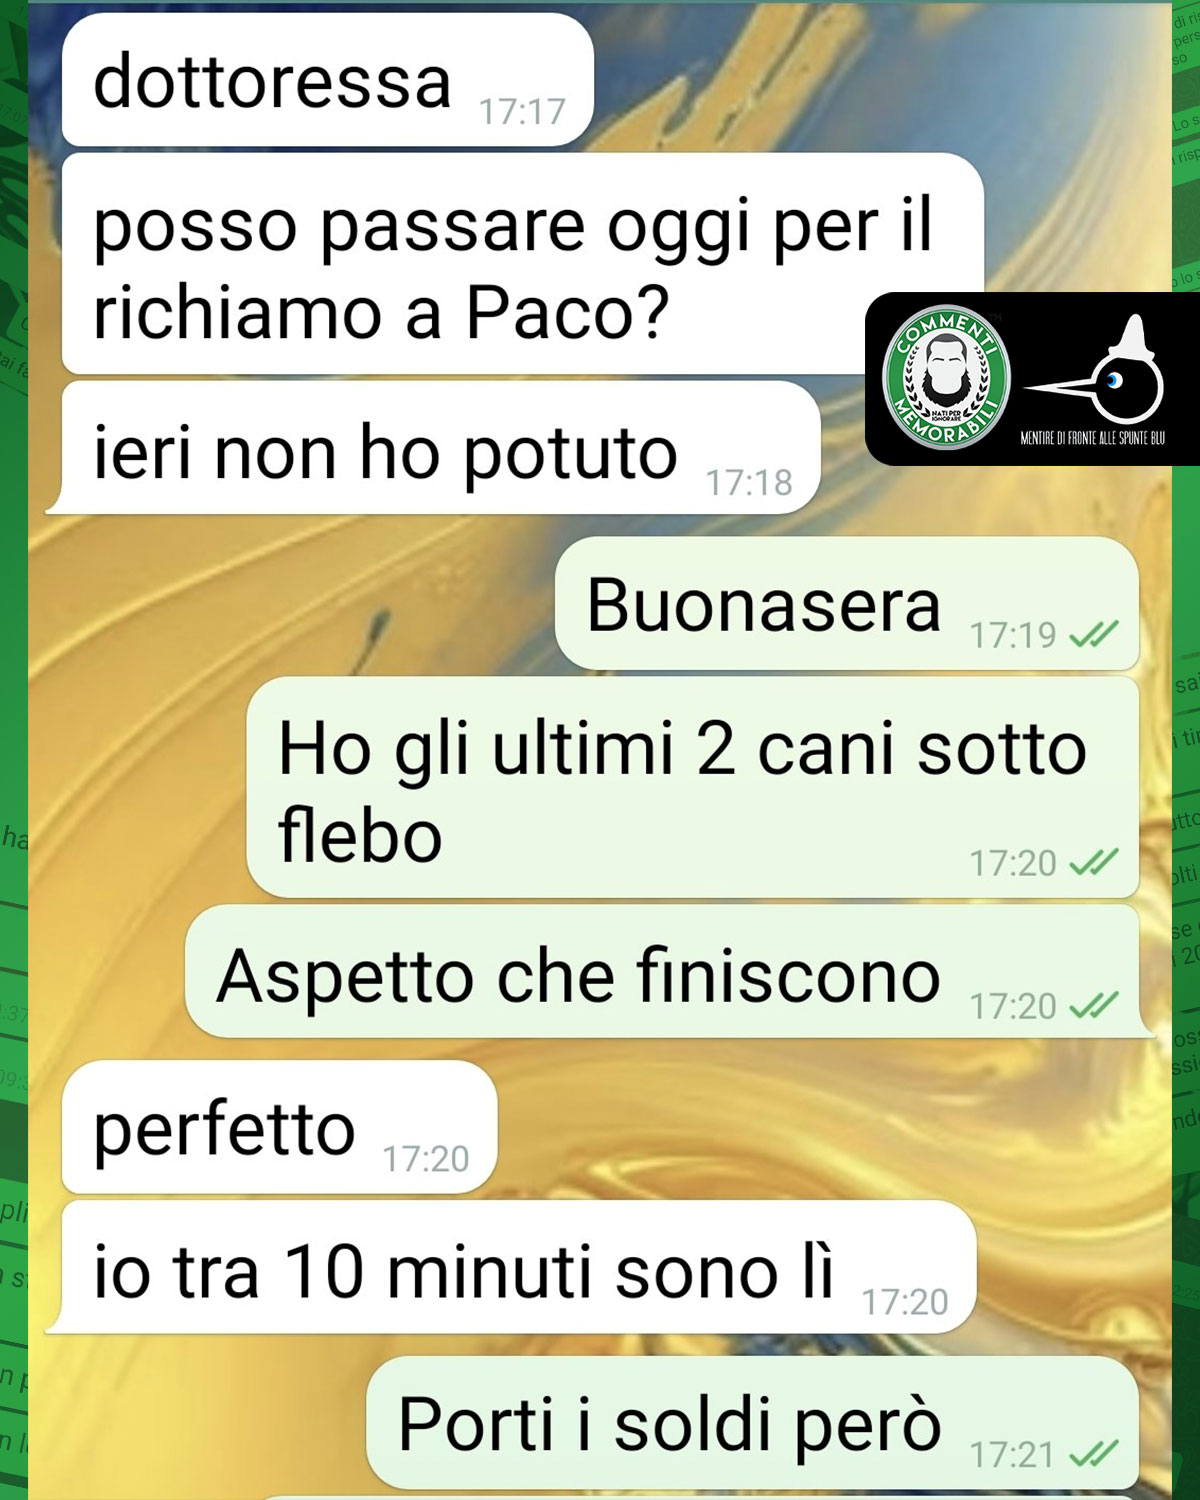The height and width of the screenshot is (1500, 1200).
Task: Click 'Mentire di fronte alle spunte blu' caption
Action: (1093, 438)
